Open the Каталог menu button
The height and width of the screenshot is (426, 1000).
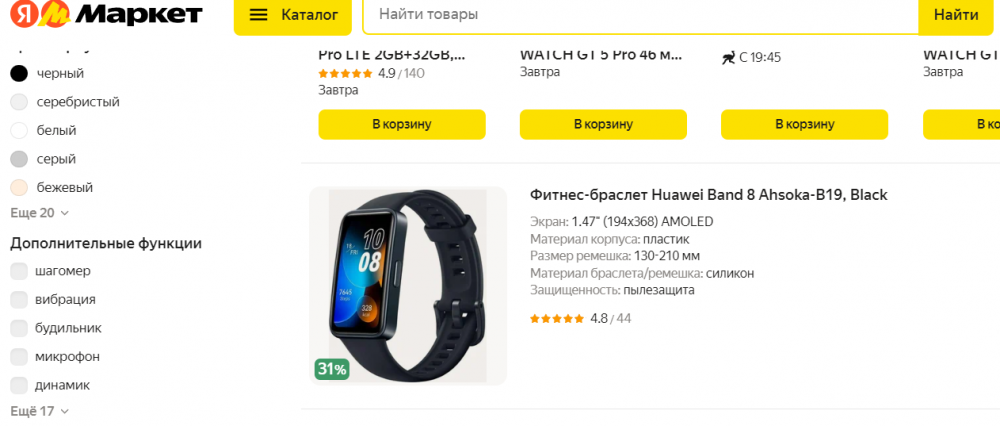point(293,15)
